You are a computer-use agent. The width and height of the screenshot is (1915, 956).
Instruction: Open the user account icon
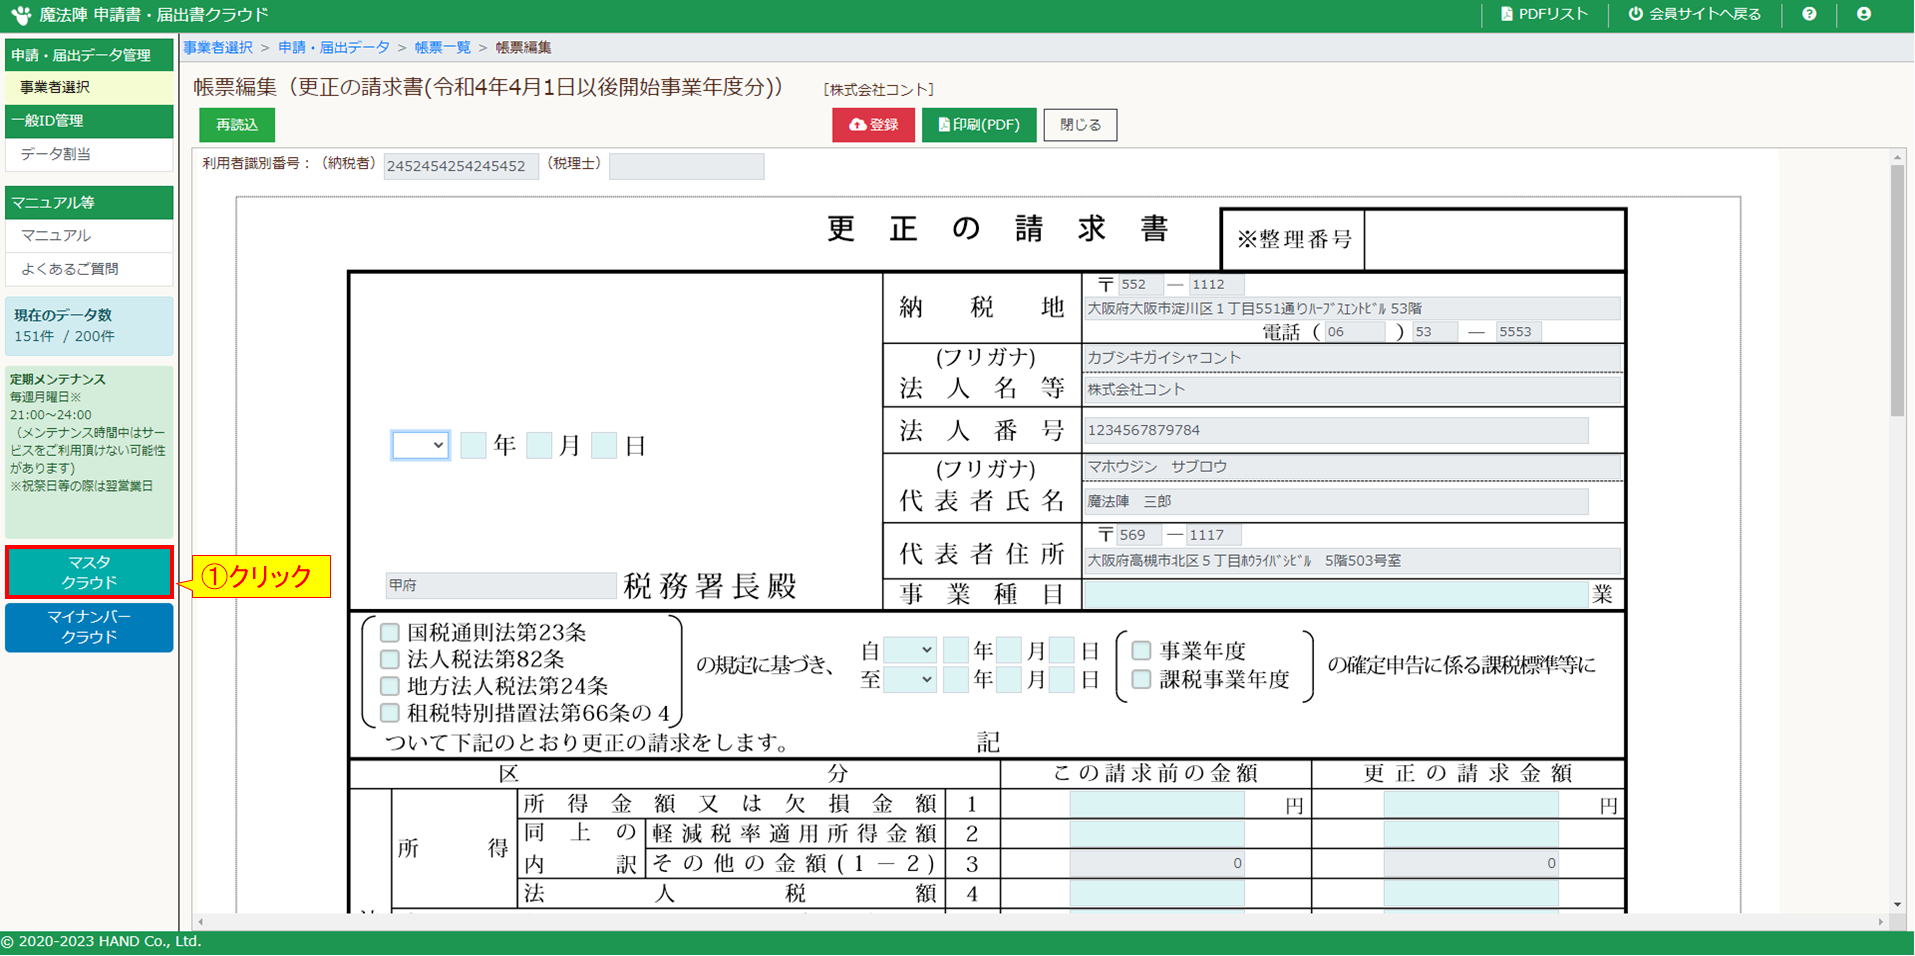coord(1864,14)
